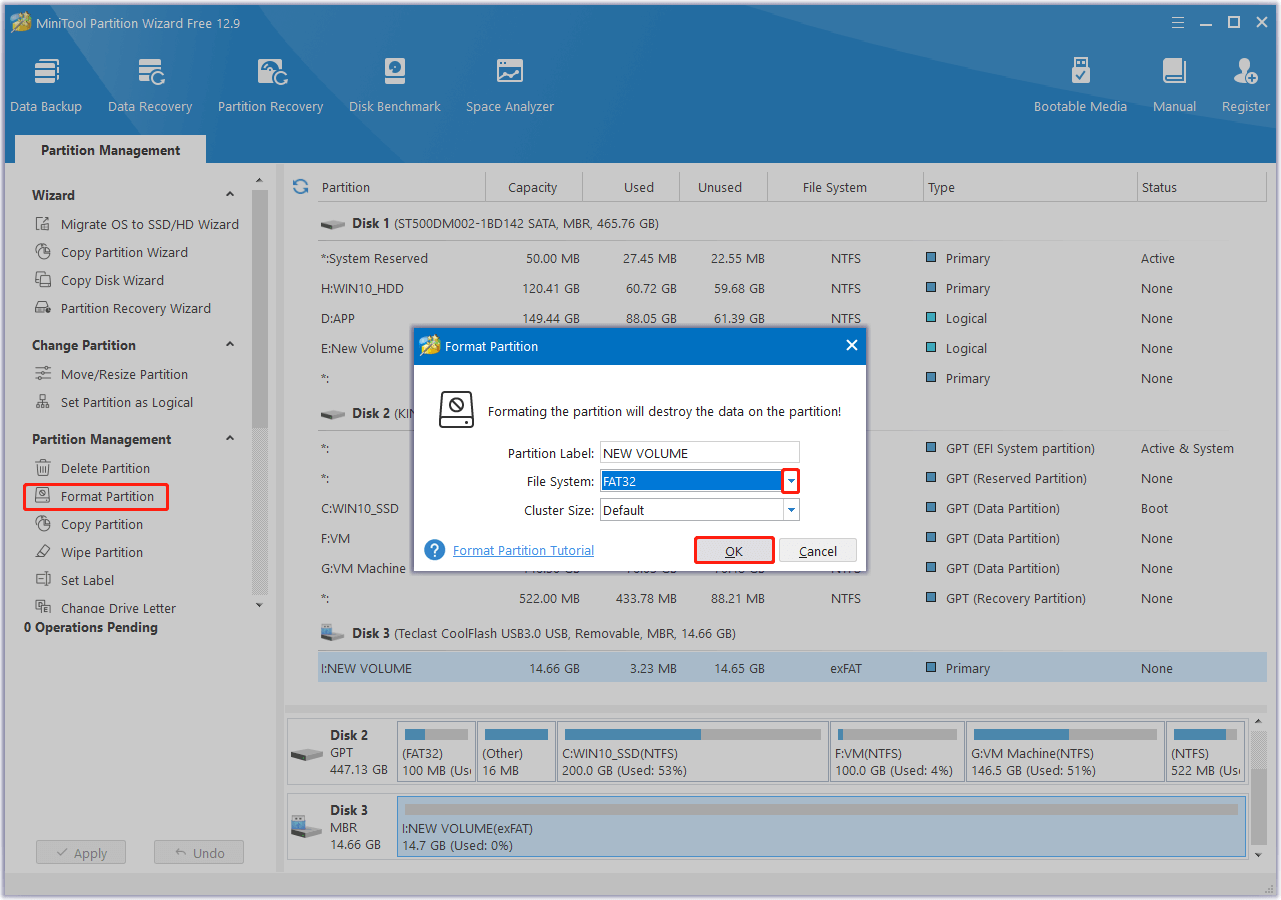
Task: Select the I:NEW VOLUME exFAT disk map block
Action: click(820, 827)
